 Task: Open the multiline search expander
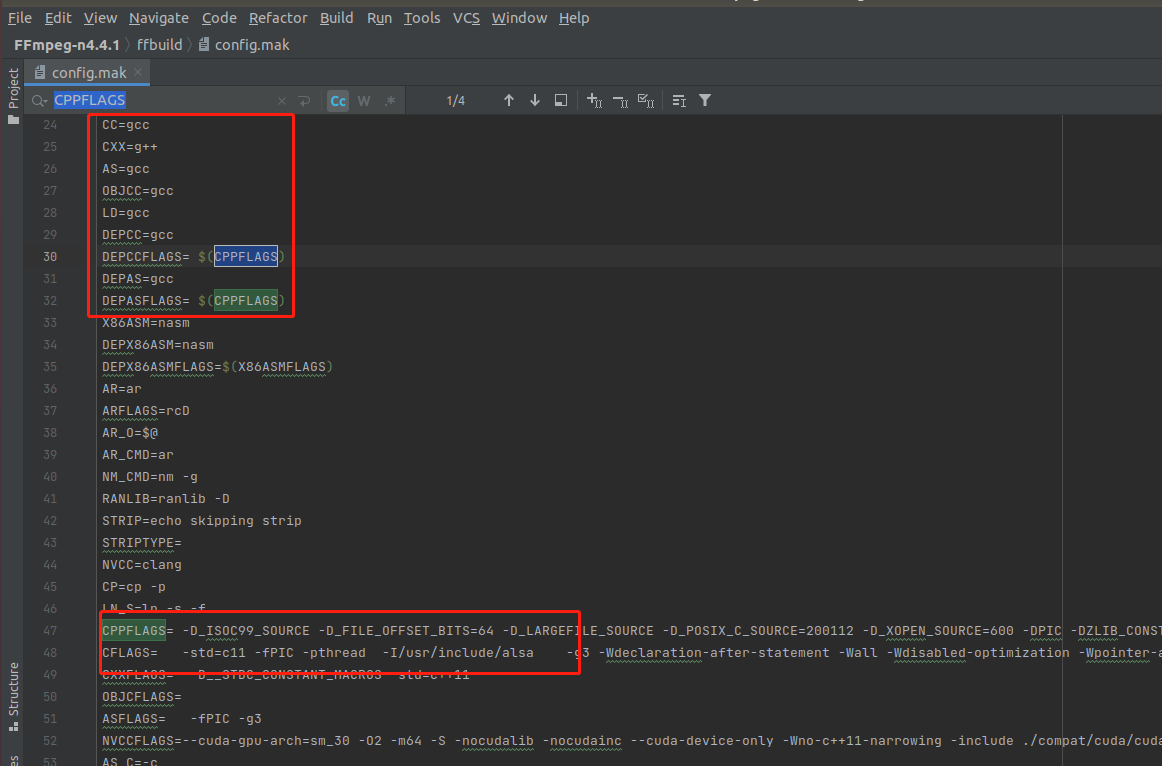(x=304, y=100)
